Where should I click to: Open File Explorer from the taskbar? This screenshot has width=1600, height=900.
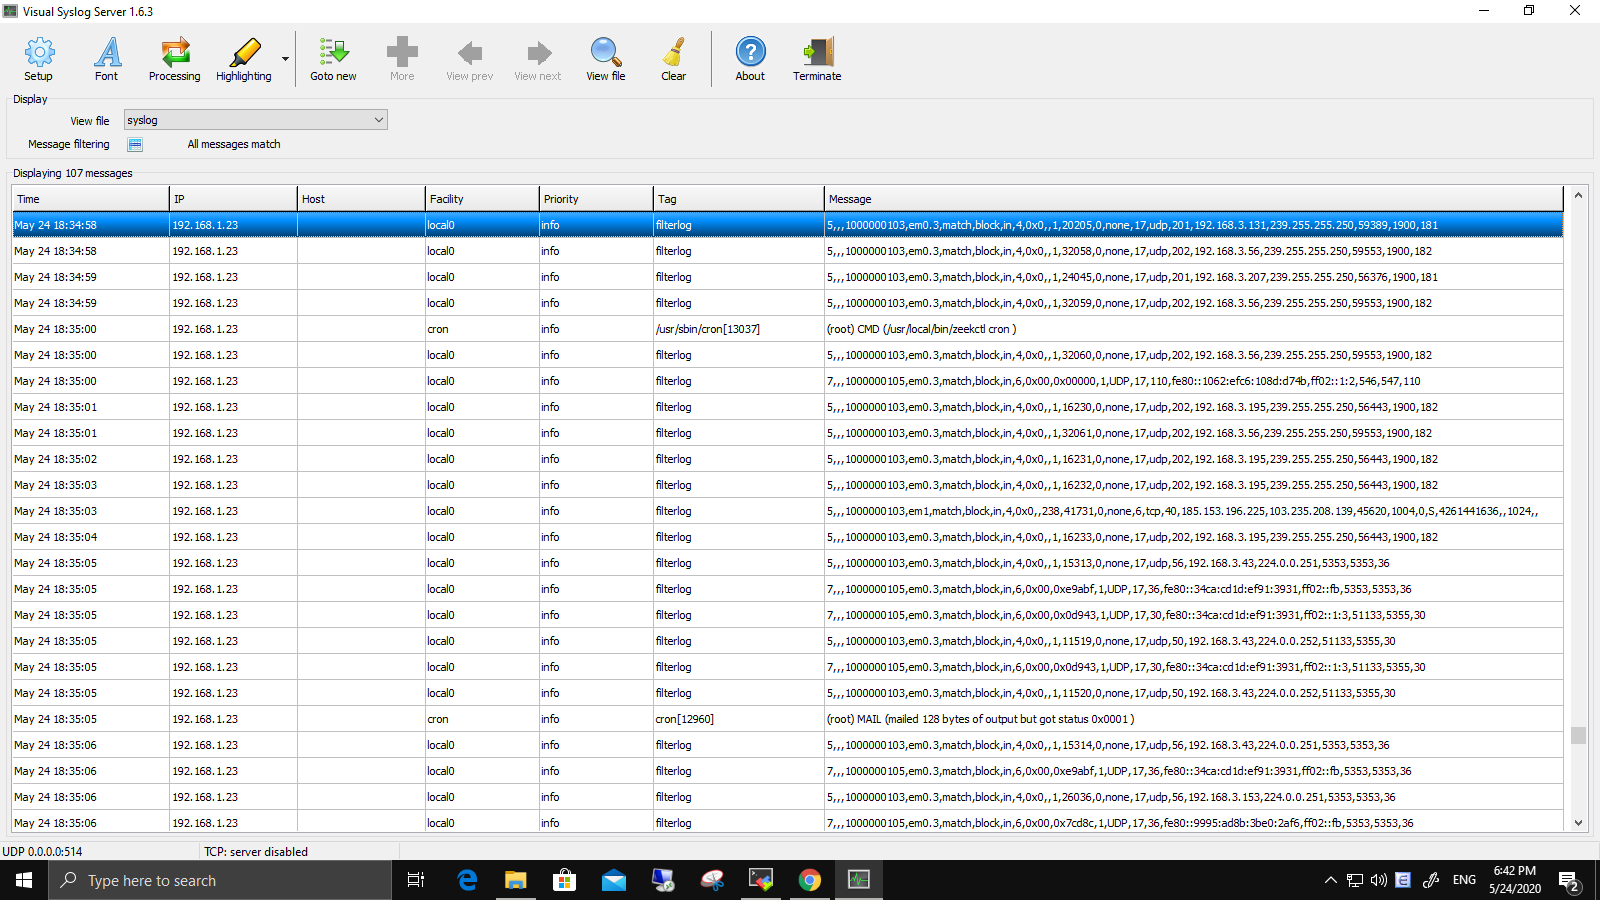[x=515, y=880]
